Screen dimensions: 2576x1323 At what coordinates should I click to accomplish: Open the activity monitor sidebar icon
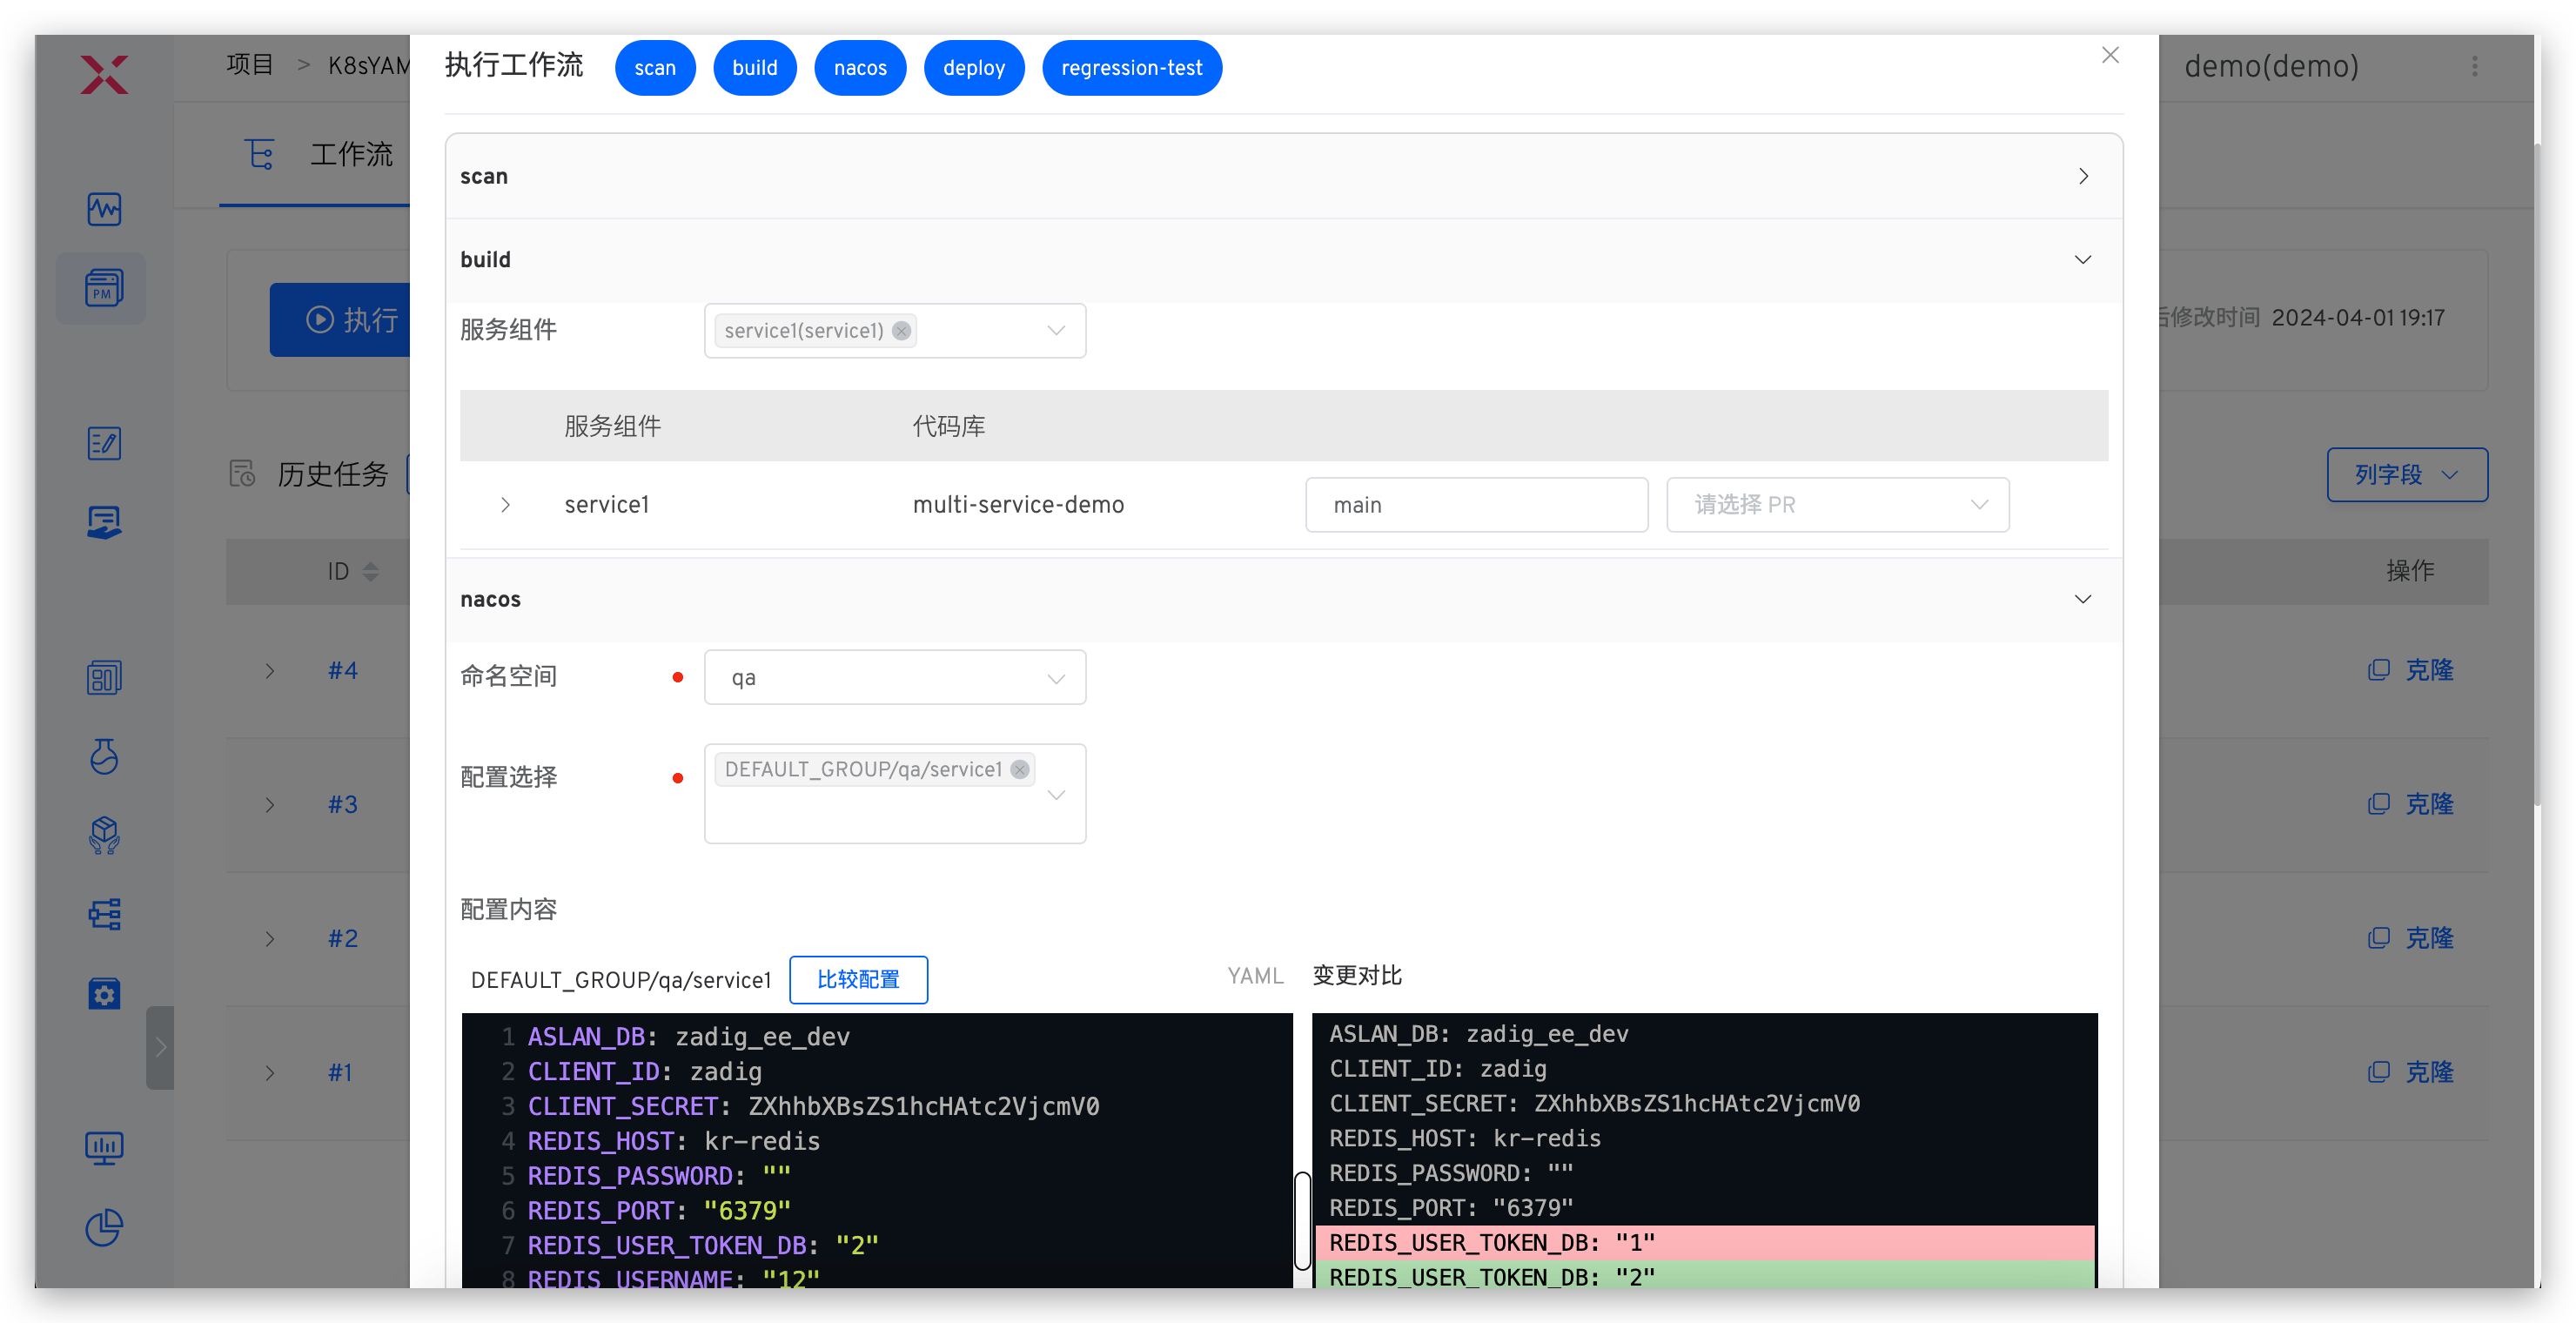coord(104,209)
